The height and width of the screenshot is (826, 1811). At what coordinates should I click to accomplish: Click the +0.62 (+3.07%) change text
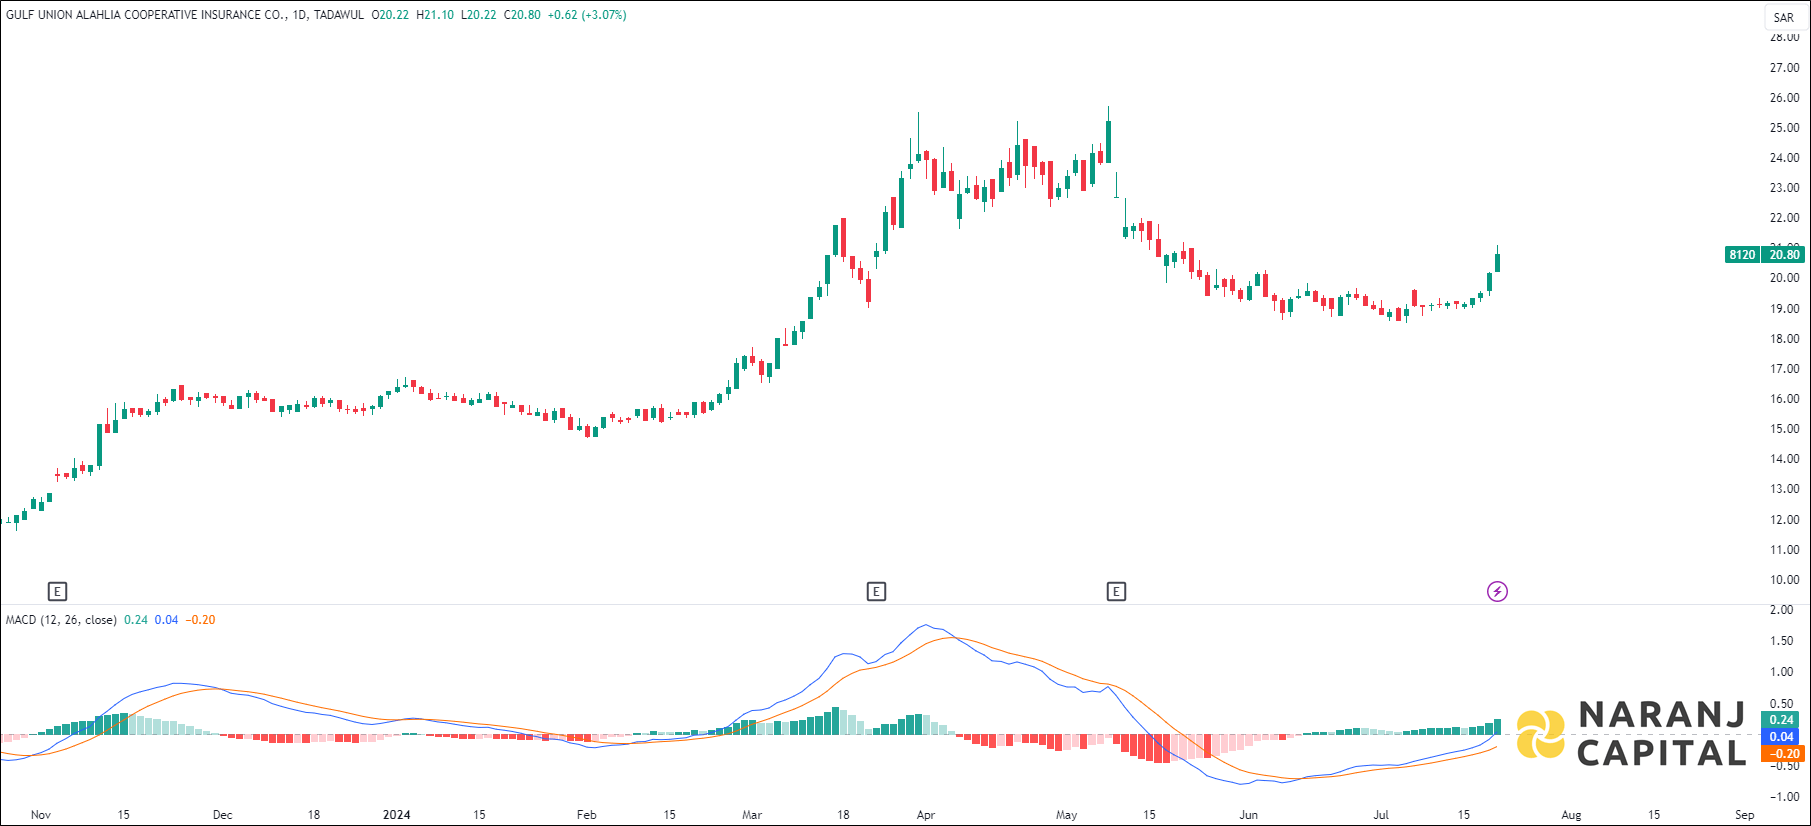[x=587, y=15]
